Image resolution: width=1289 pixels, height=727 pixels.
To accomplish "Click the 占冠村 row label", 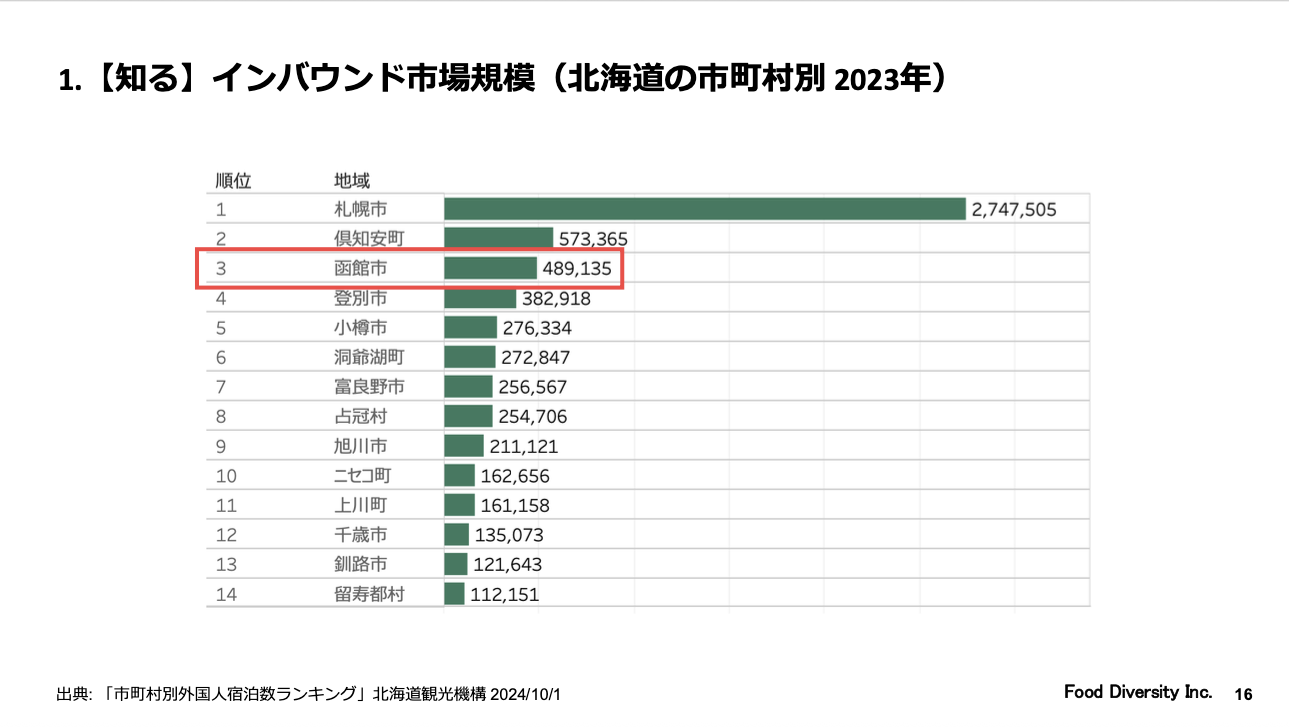I will pyautogui.click(x=360, y=417).
